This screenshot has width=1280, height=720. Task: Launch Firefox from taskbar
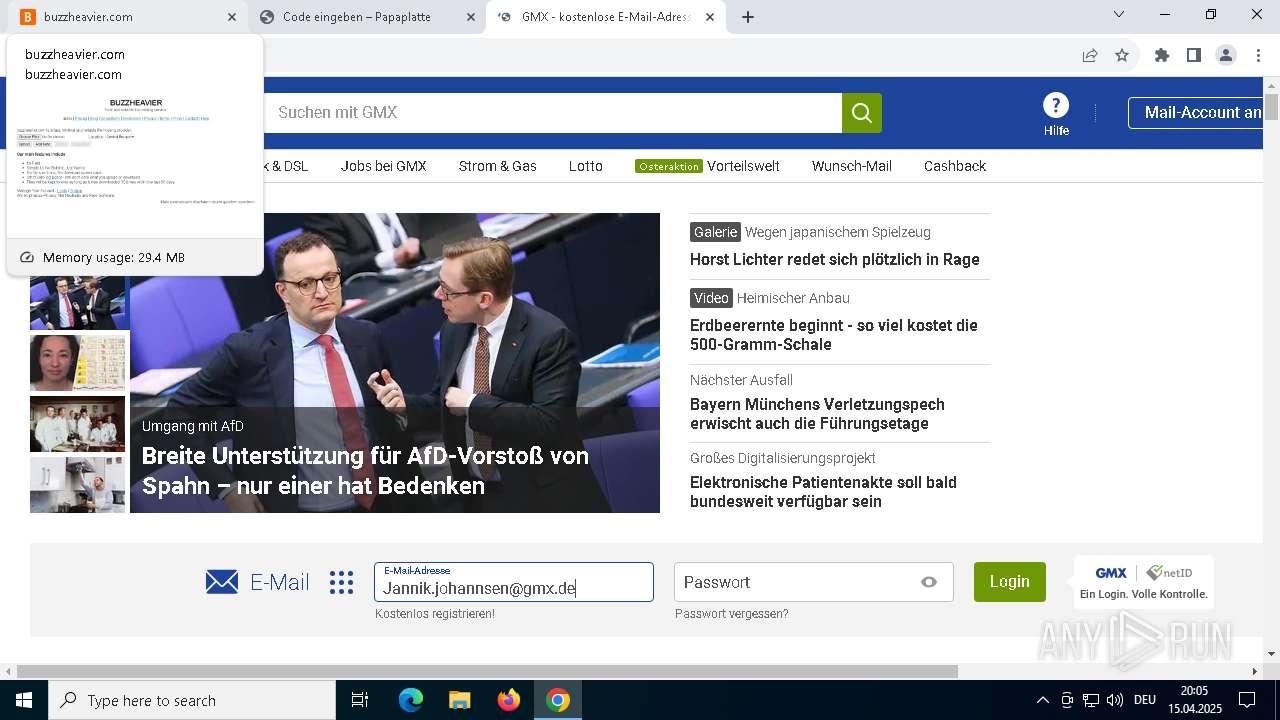tap(508, 700)
